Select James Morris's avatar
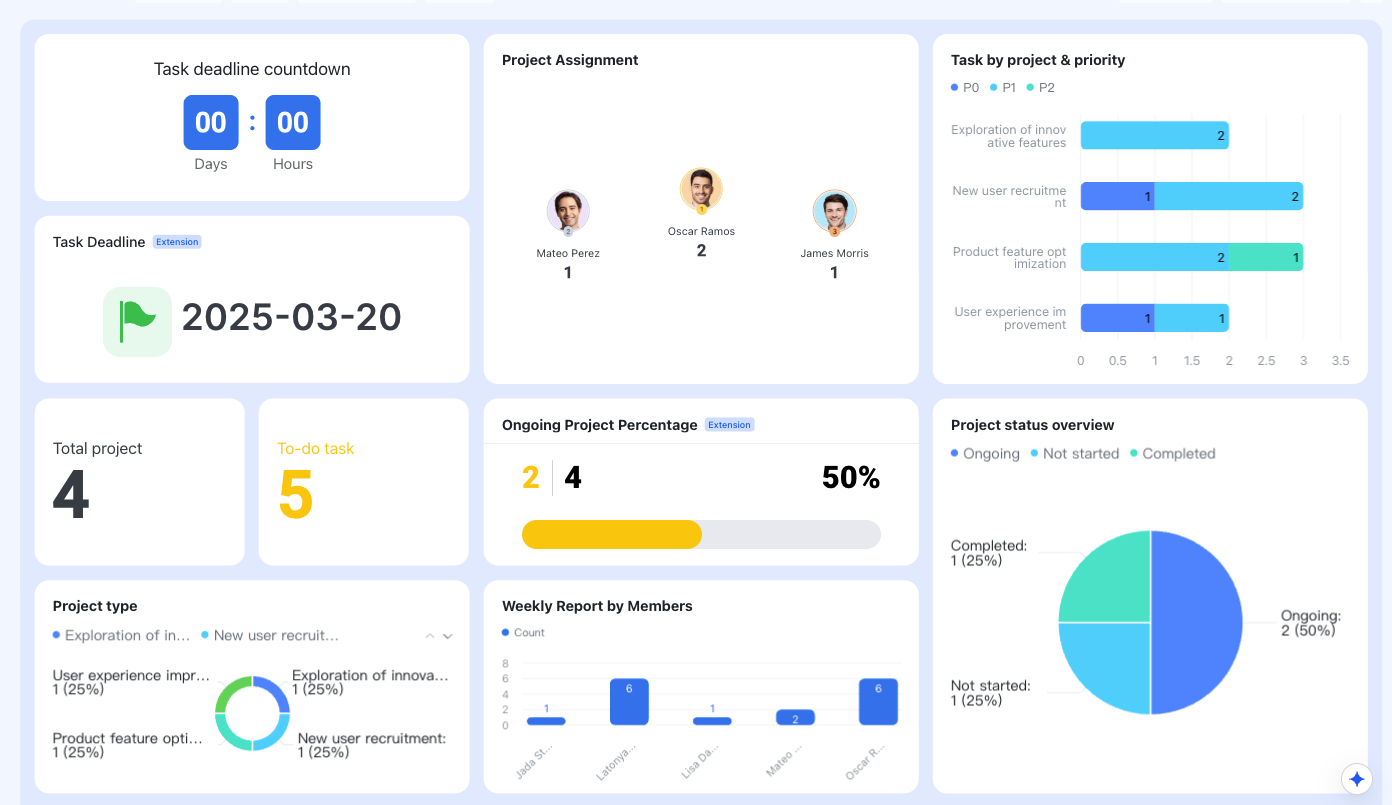This screenshot has height=805, width=1392. 834,211
